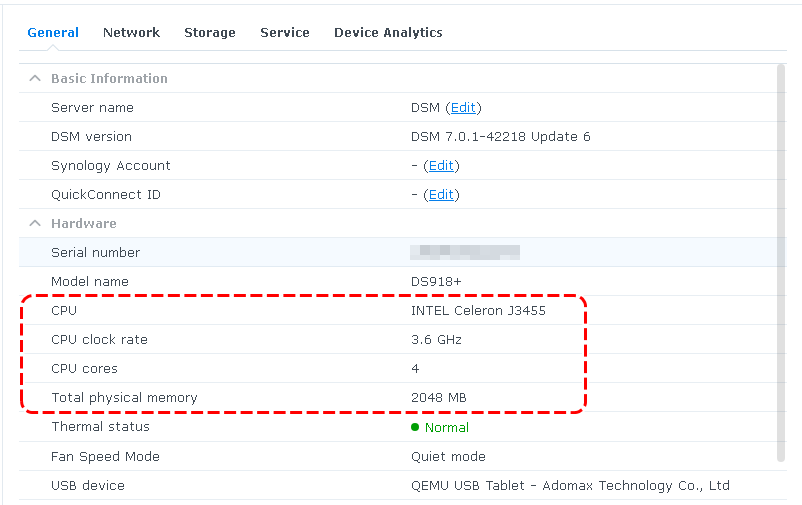Screen dimensions: 802x505
Task: Select the QEMU USB Tablet device entry
Action: [x=570, y=485]
